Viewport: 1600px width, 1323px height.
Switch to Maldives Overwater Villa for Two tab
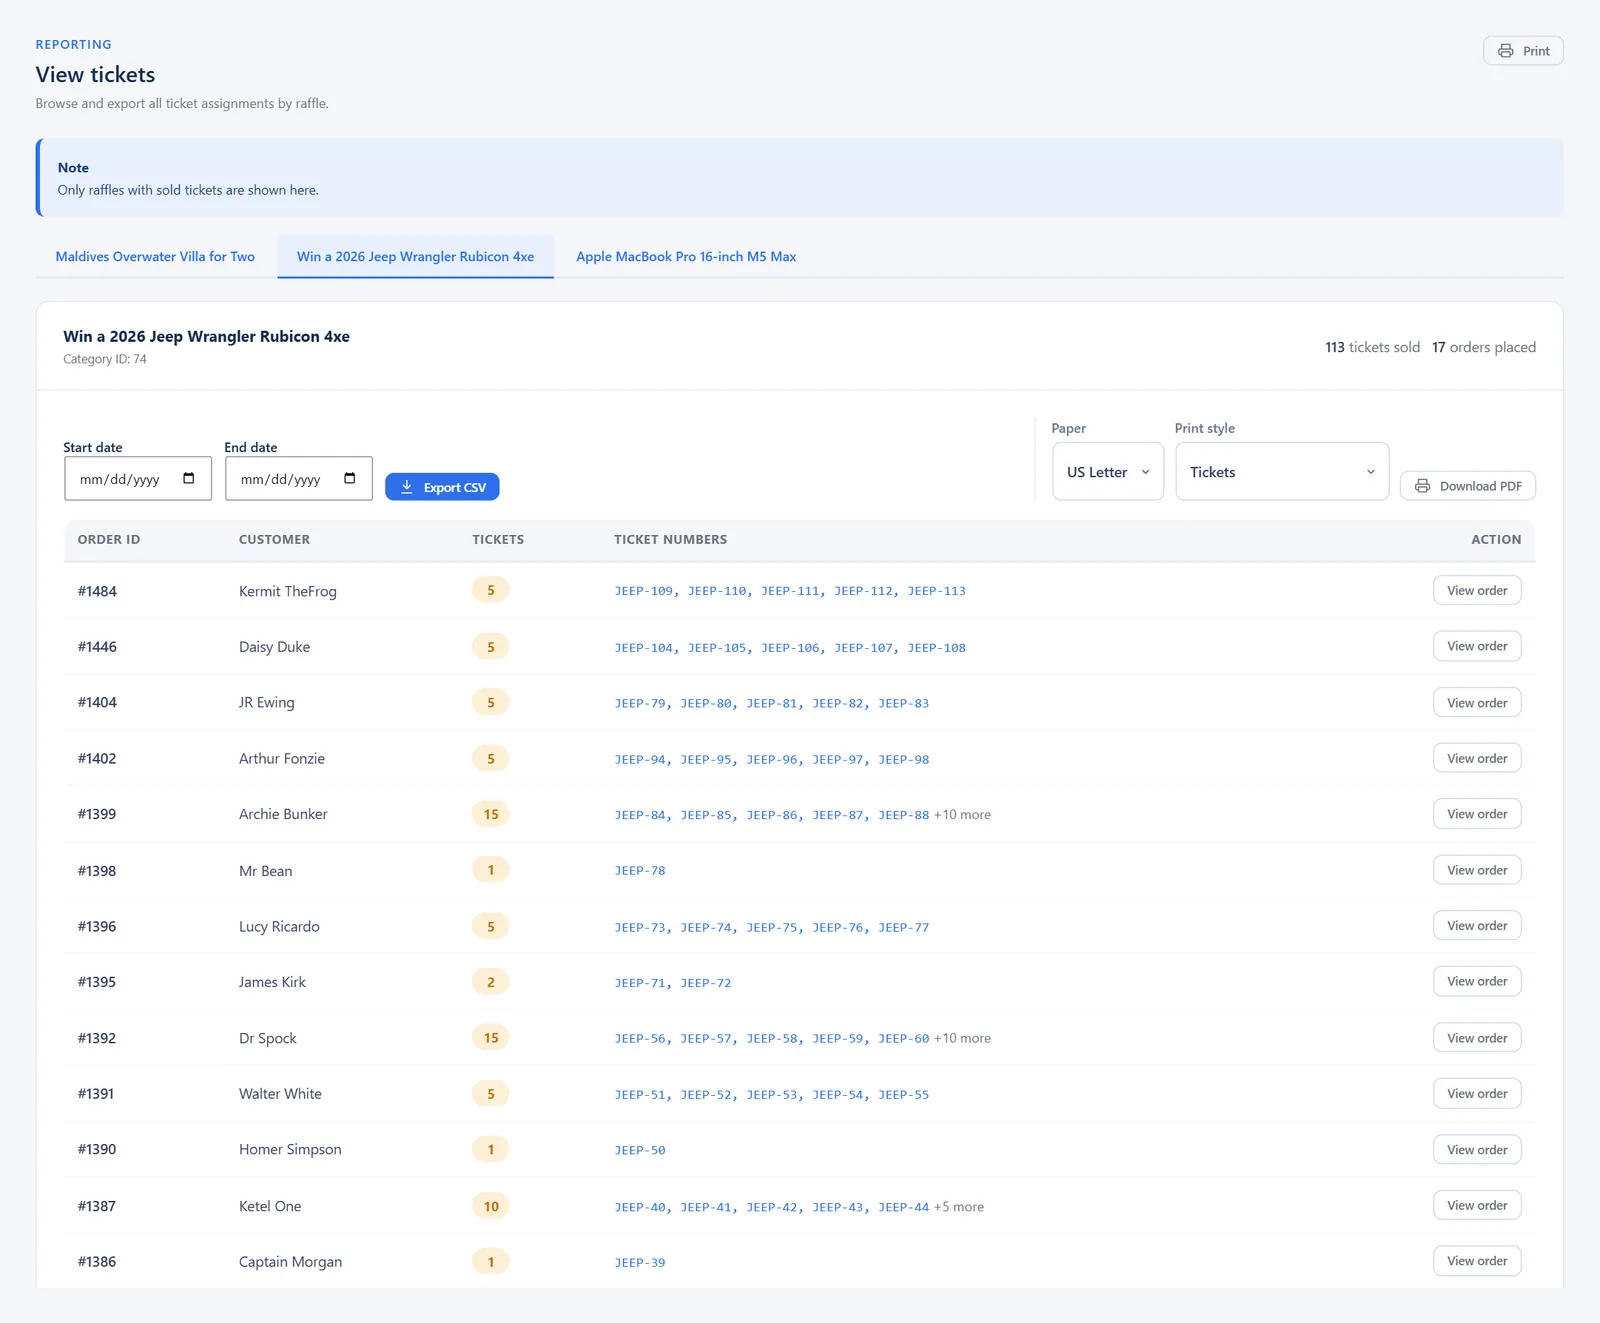155,257
